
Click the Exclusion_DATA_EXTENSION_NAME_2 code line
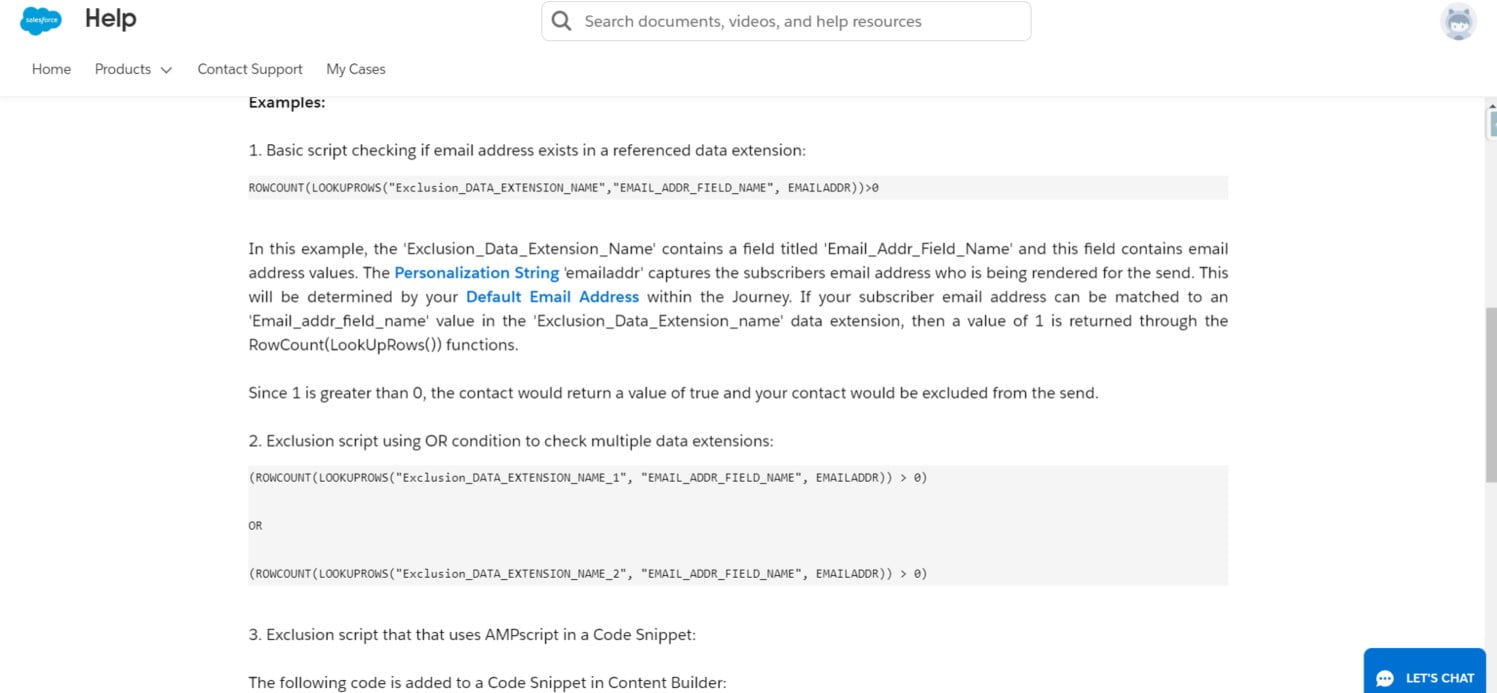(x=587, y=574)
